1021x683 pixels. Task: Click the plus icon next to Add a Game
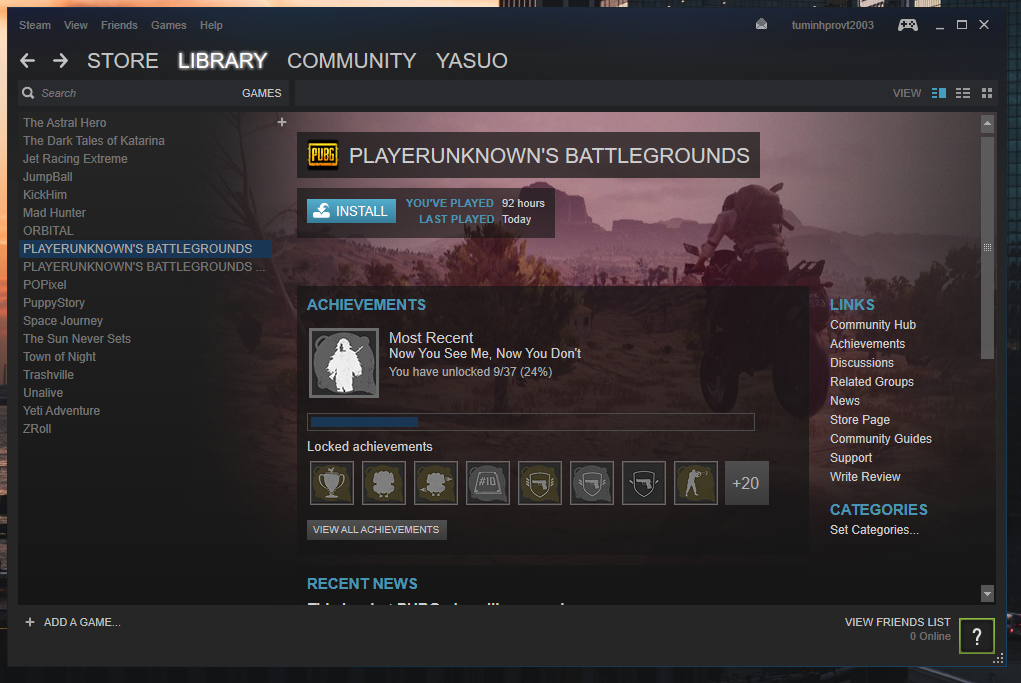30,622
